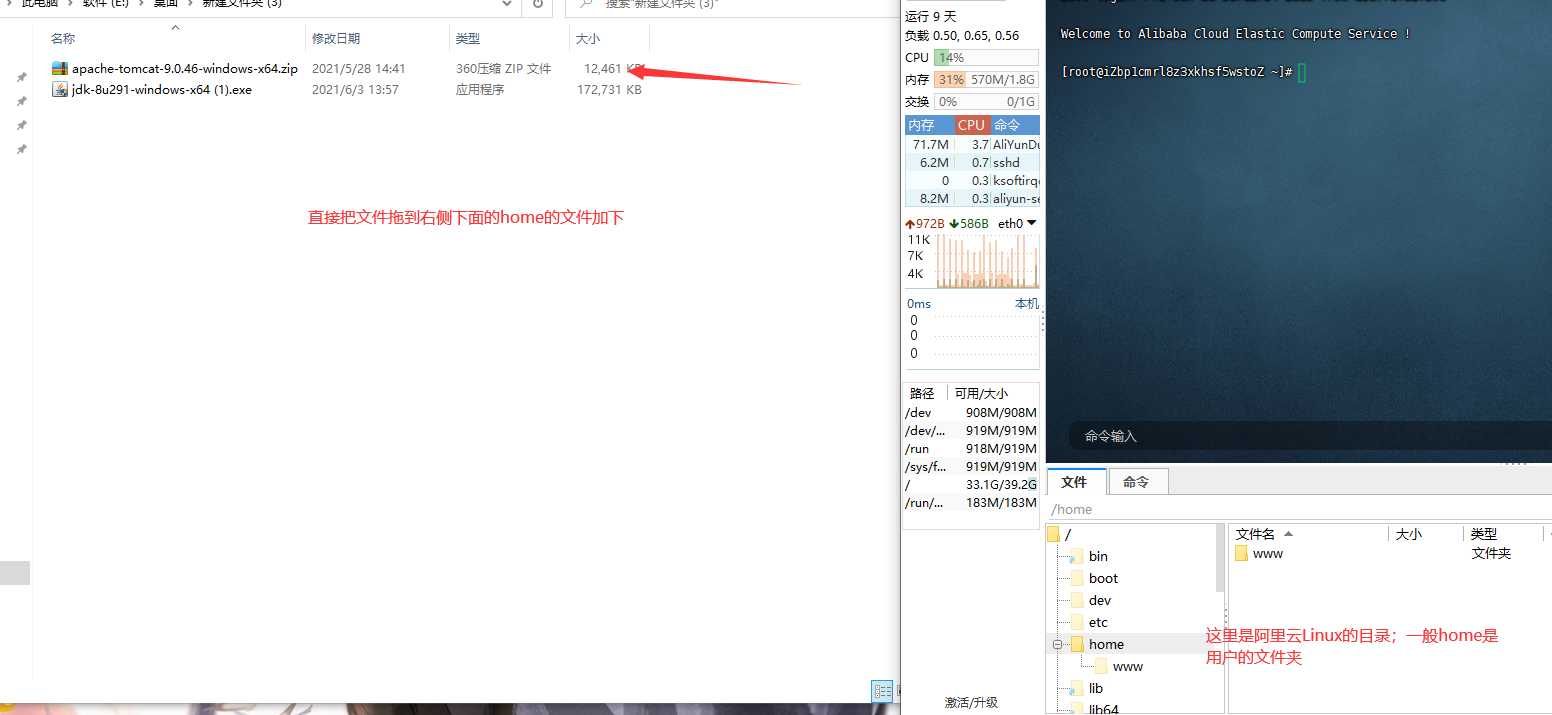
Task: Select the lib64 folder in remote tree
Action: (1103, 709)
